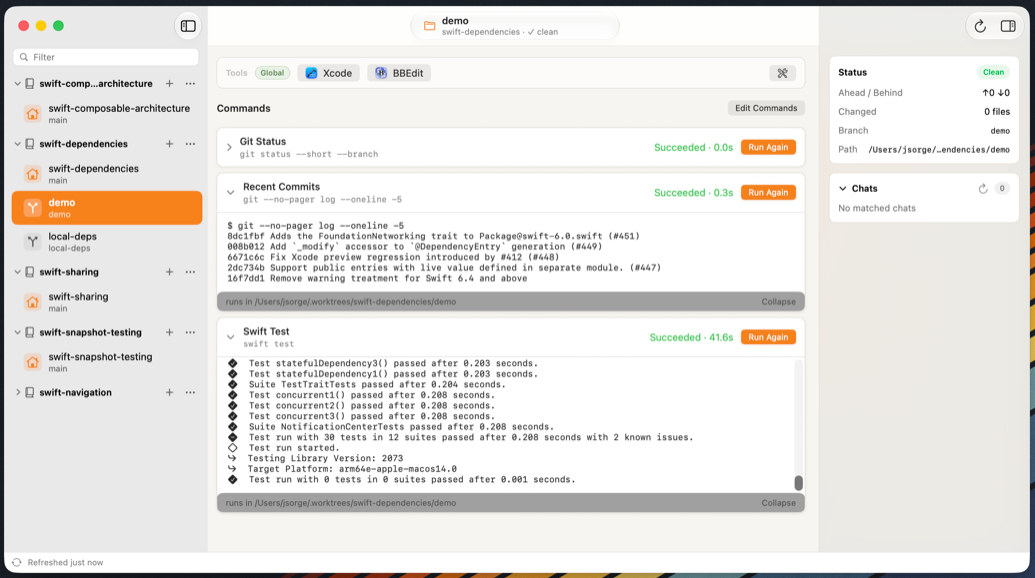
Task: Run Recent Commits again
Action: [x=768, y=193]
